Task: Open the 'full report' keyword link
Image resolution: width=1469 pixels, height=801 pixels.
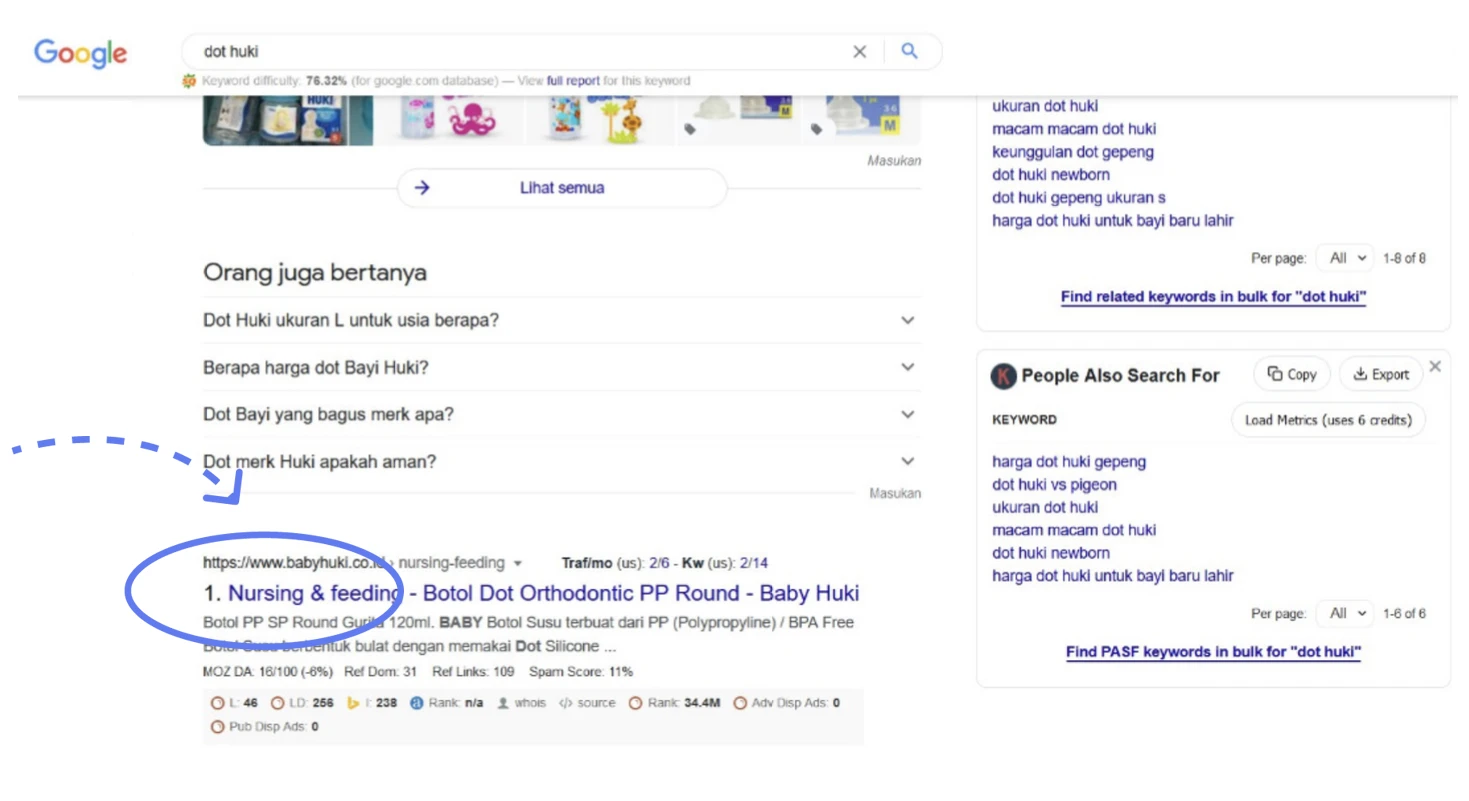Action: pyautogui.click(x=573, y=81)
